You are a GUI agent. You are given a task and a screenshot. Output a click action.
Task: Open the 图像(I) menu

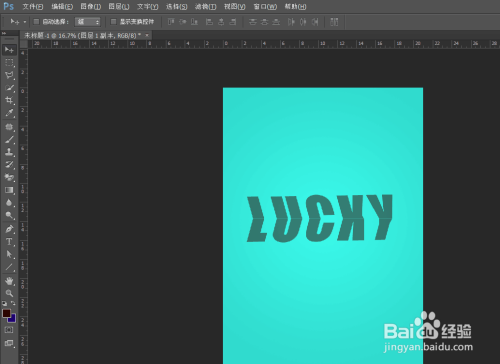click(91, 7)
